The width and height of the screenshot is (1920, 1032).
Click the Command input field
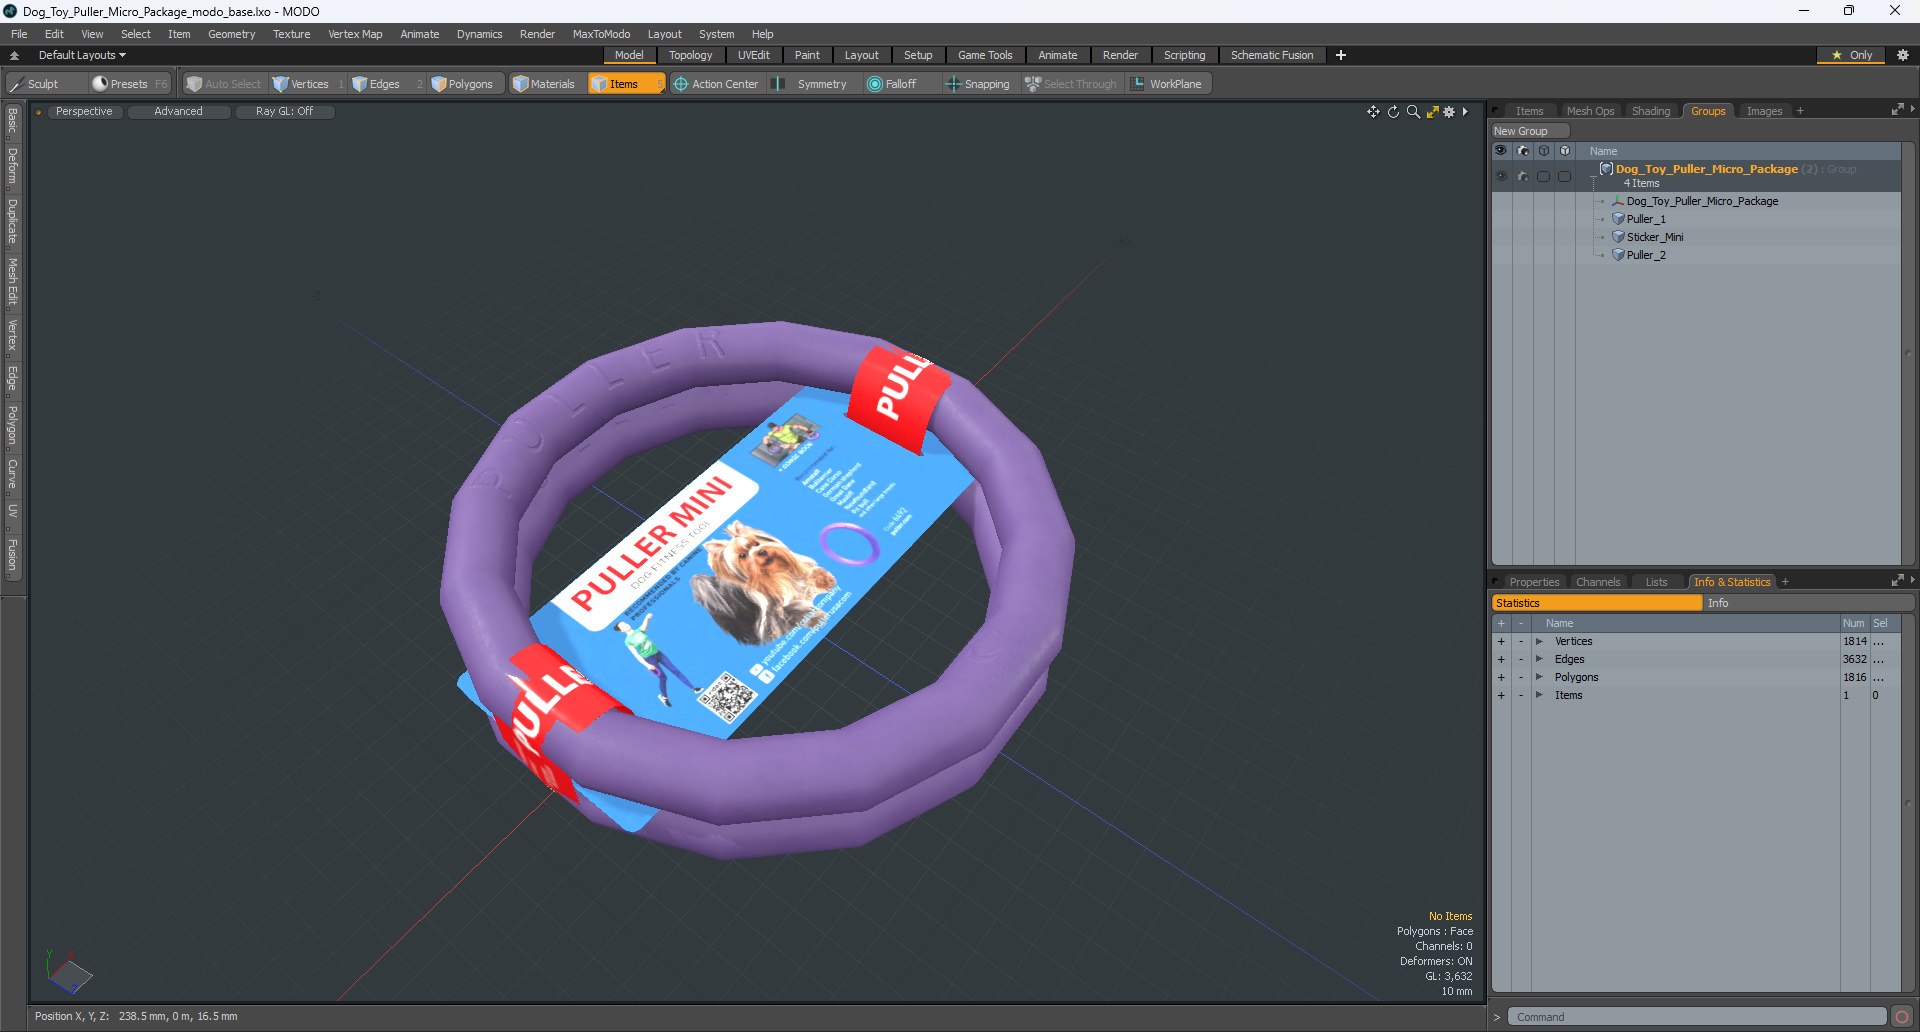click(1696, 1017)
